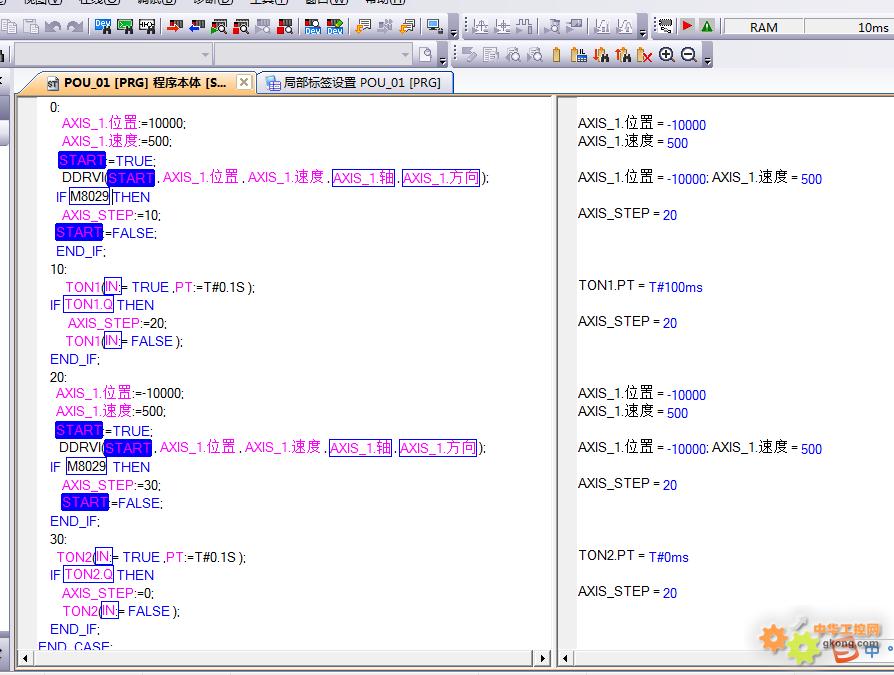Jump to next bookmark down-arrow icon
Viewport: 894px width, 675px height.
point(600,55)
